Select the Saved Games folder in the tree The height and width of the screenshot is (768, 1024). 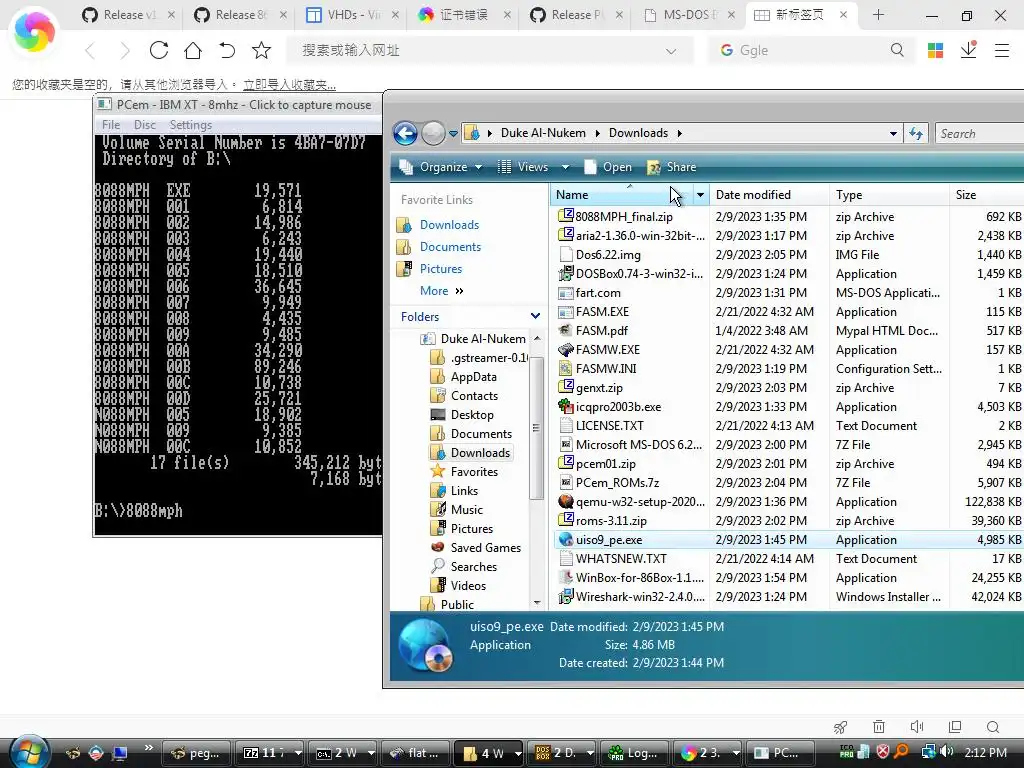tap(485, 548)
